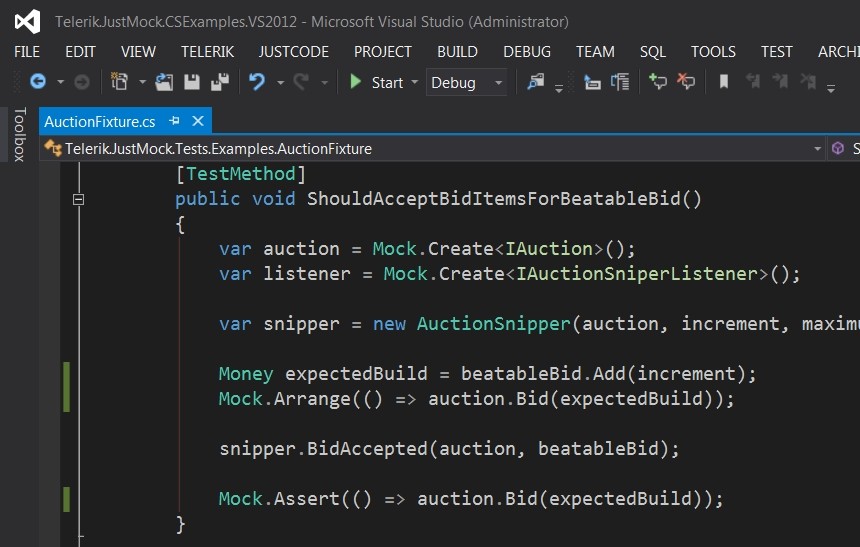Click the greyed Navigate Forward icon

[82, 82]
